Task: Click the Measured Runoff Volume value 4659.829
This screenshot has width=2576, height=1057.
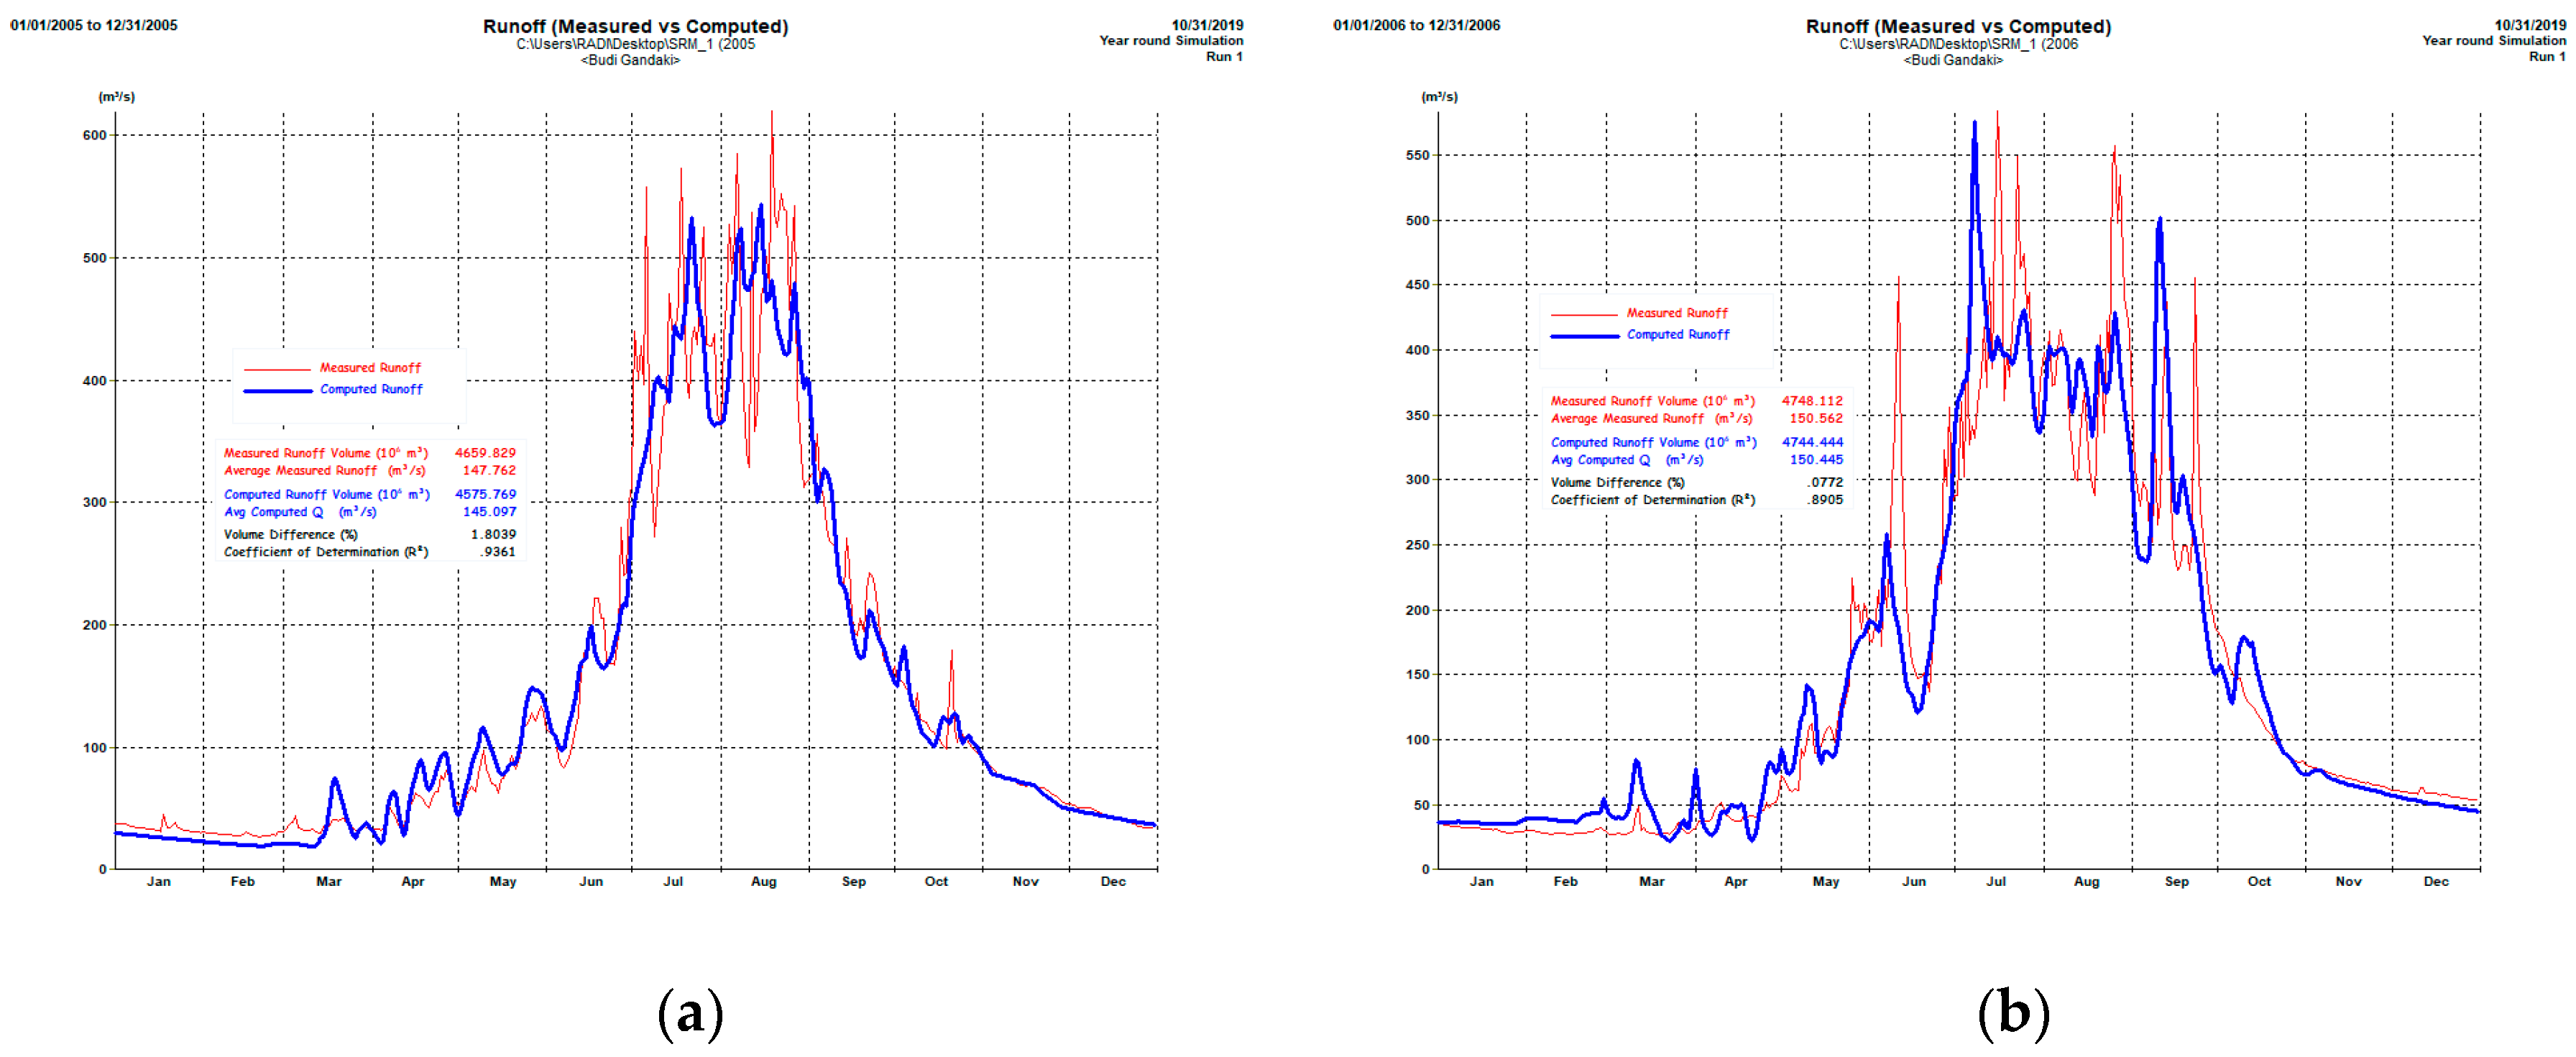Action: pyautogui.click(x=485, y=453)
